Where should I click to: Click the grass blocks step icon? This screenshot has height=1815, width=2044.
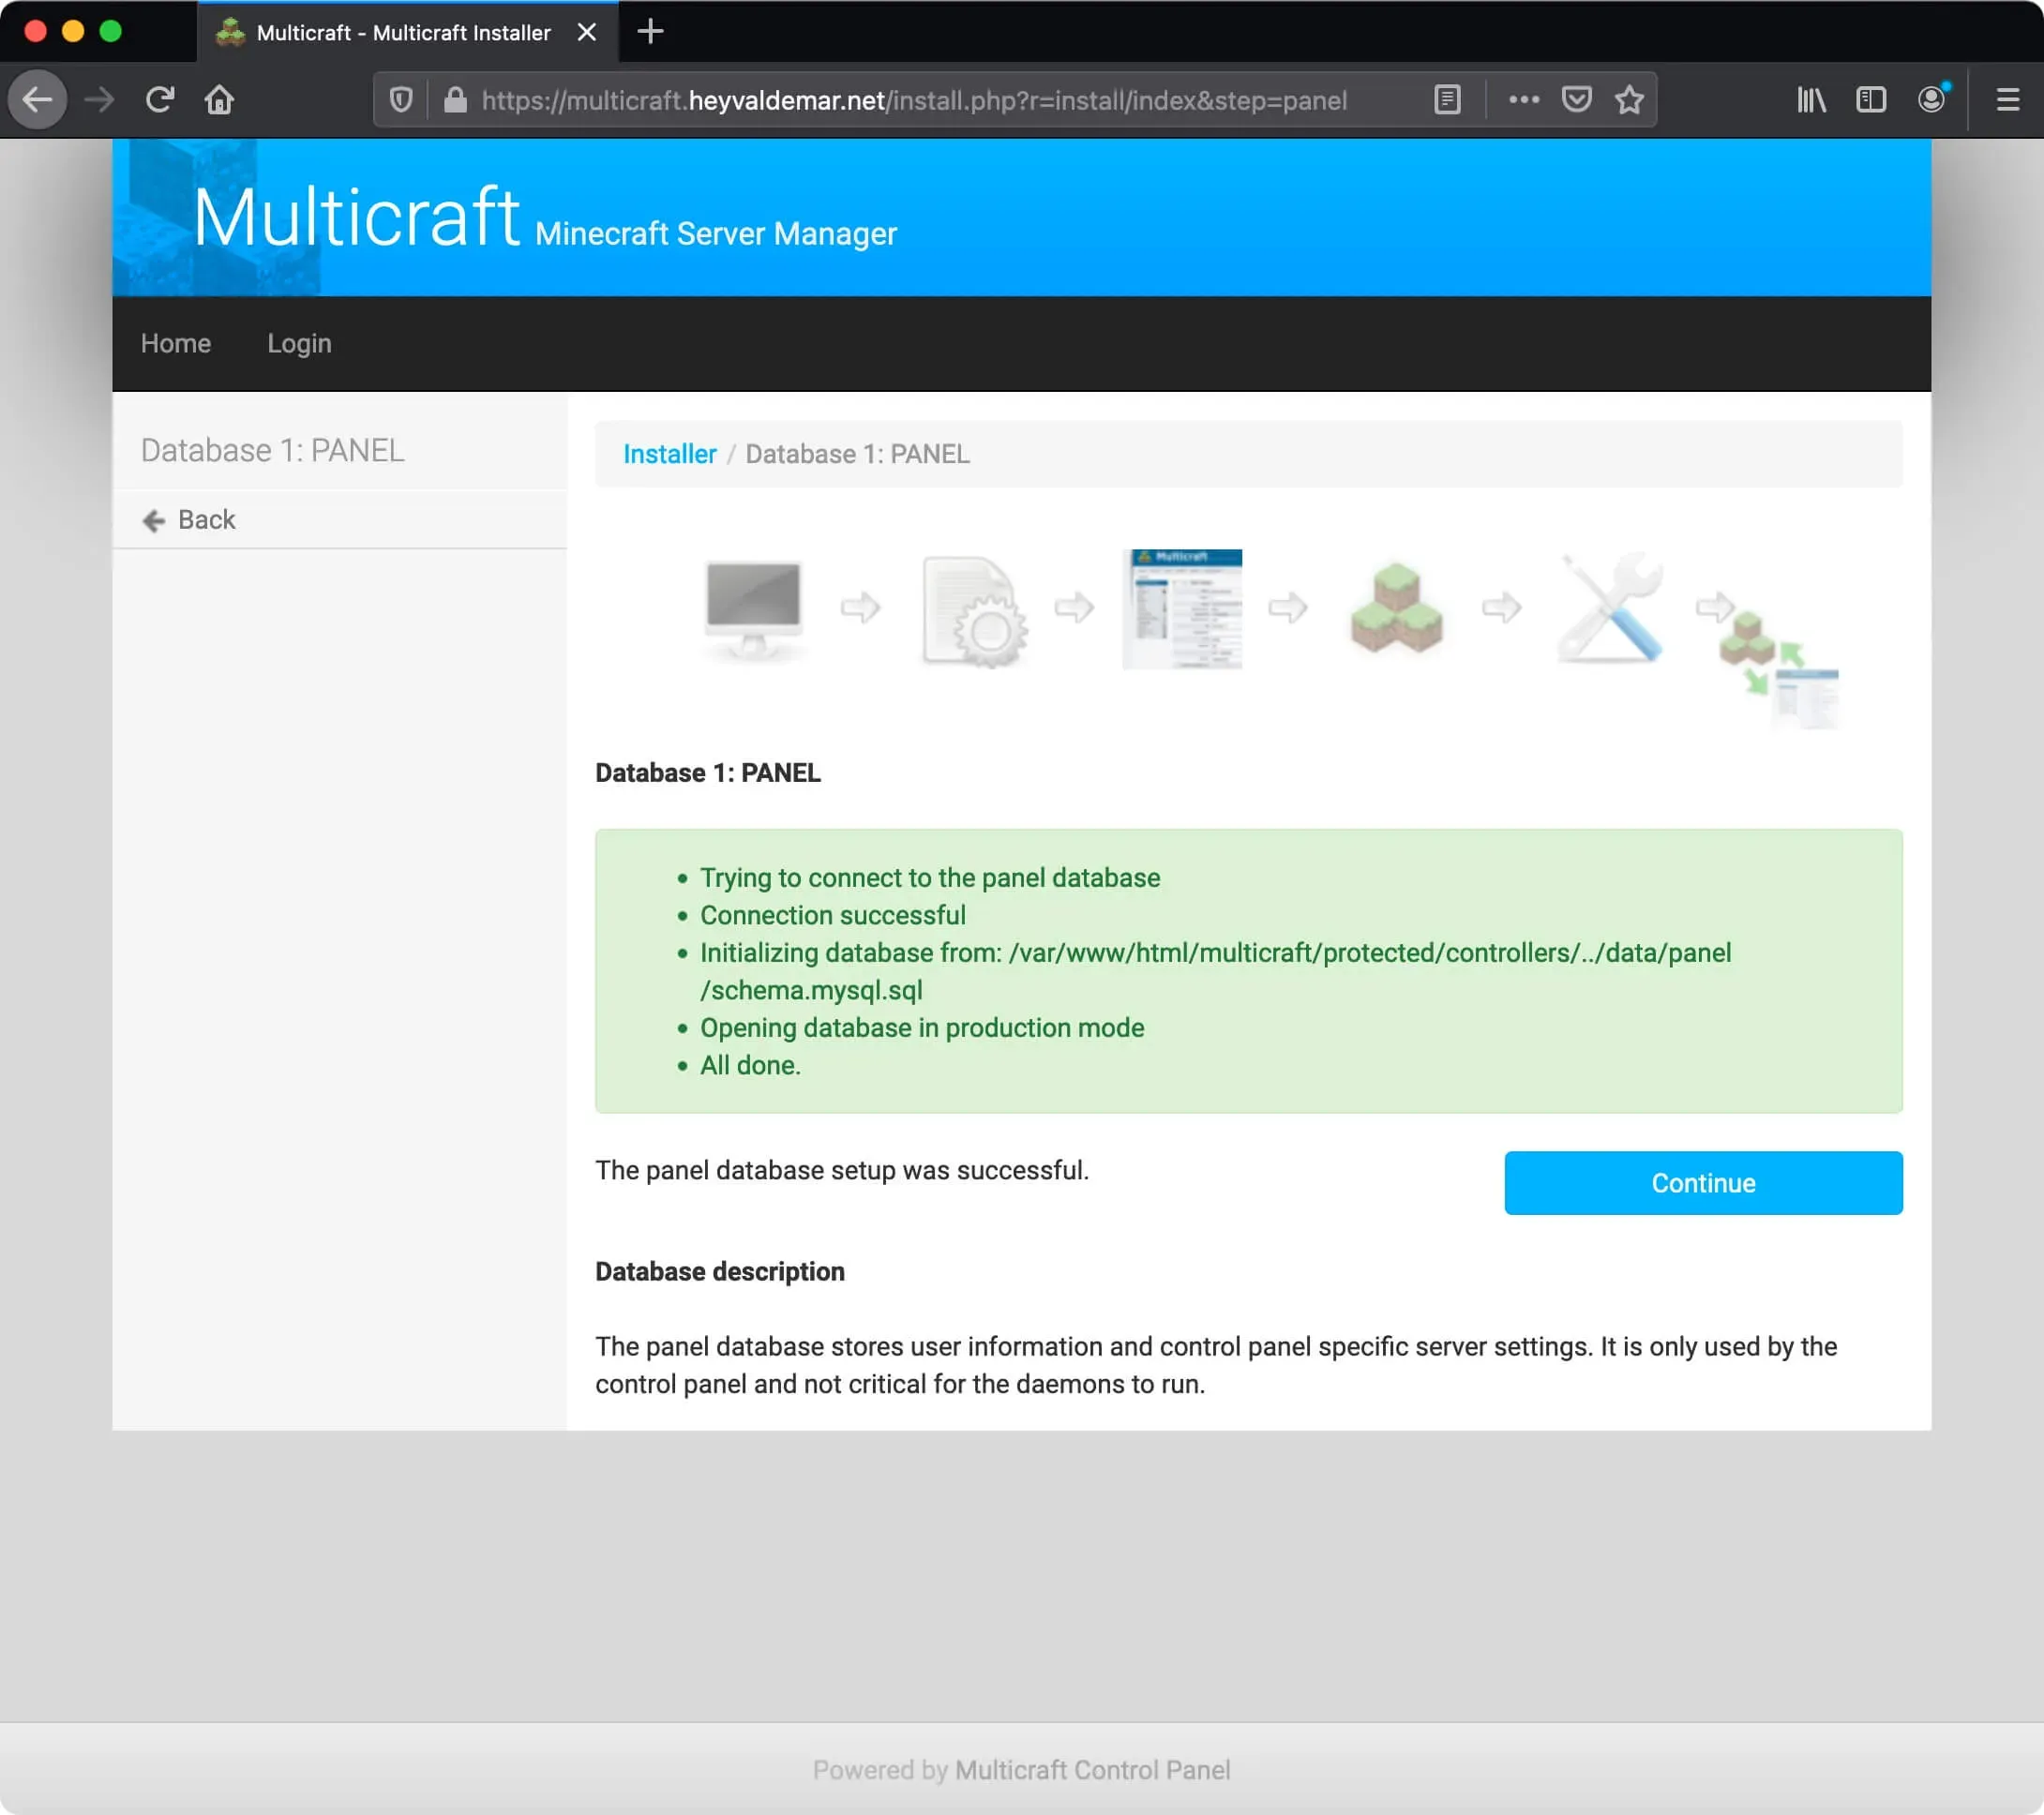(x=1396, y=607)
